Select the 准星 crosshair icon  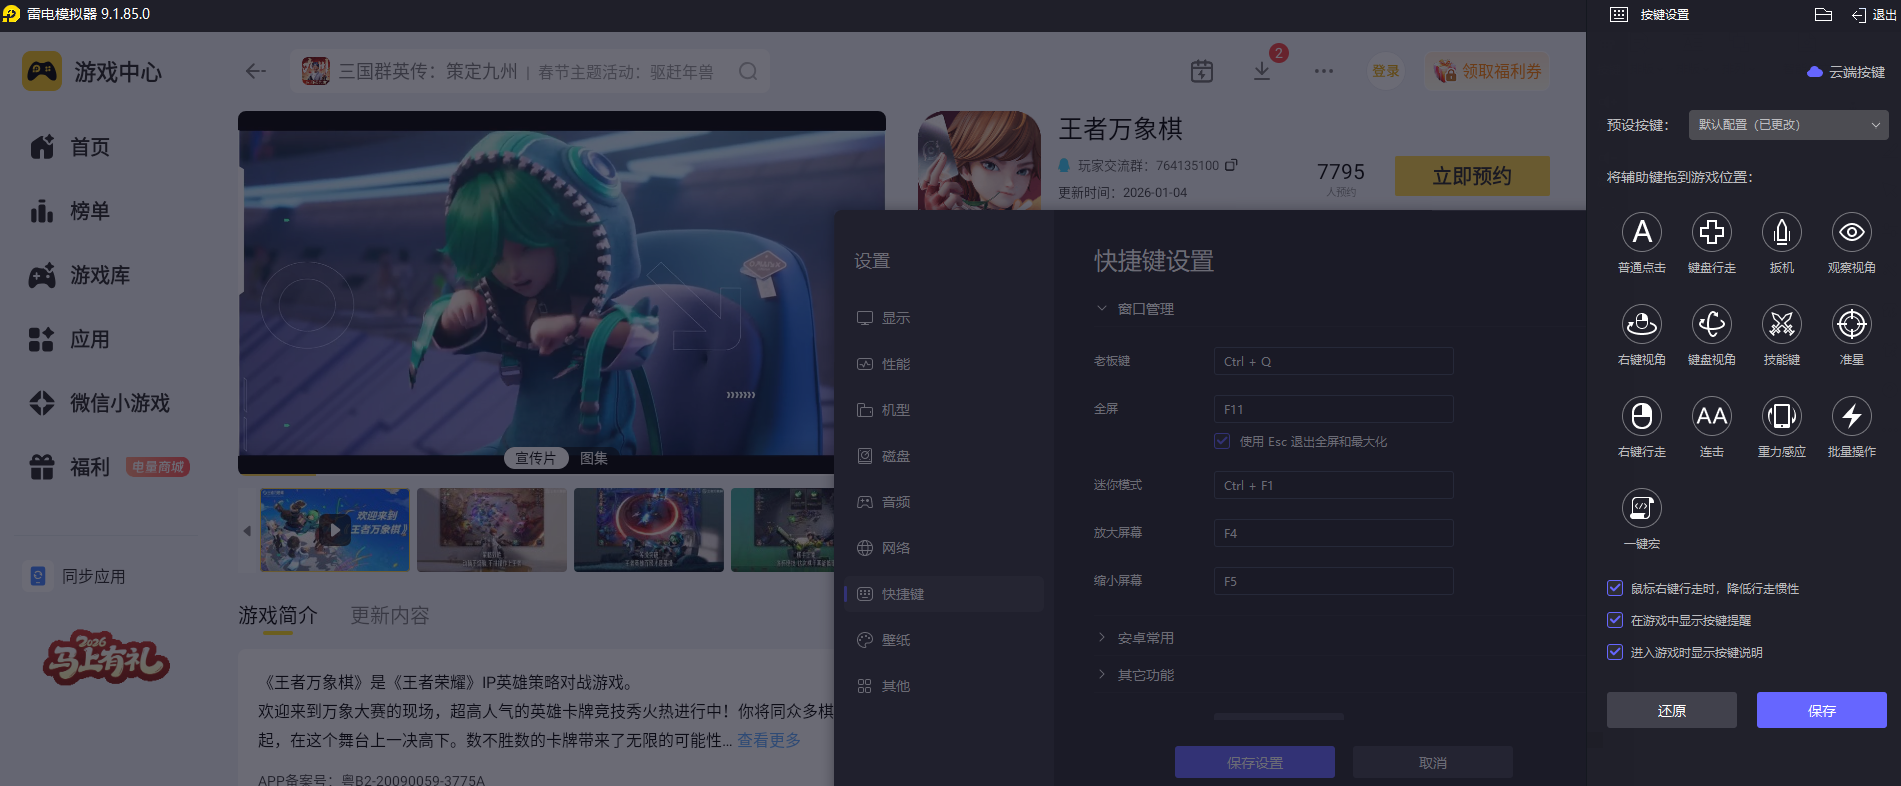[1851, 324]
